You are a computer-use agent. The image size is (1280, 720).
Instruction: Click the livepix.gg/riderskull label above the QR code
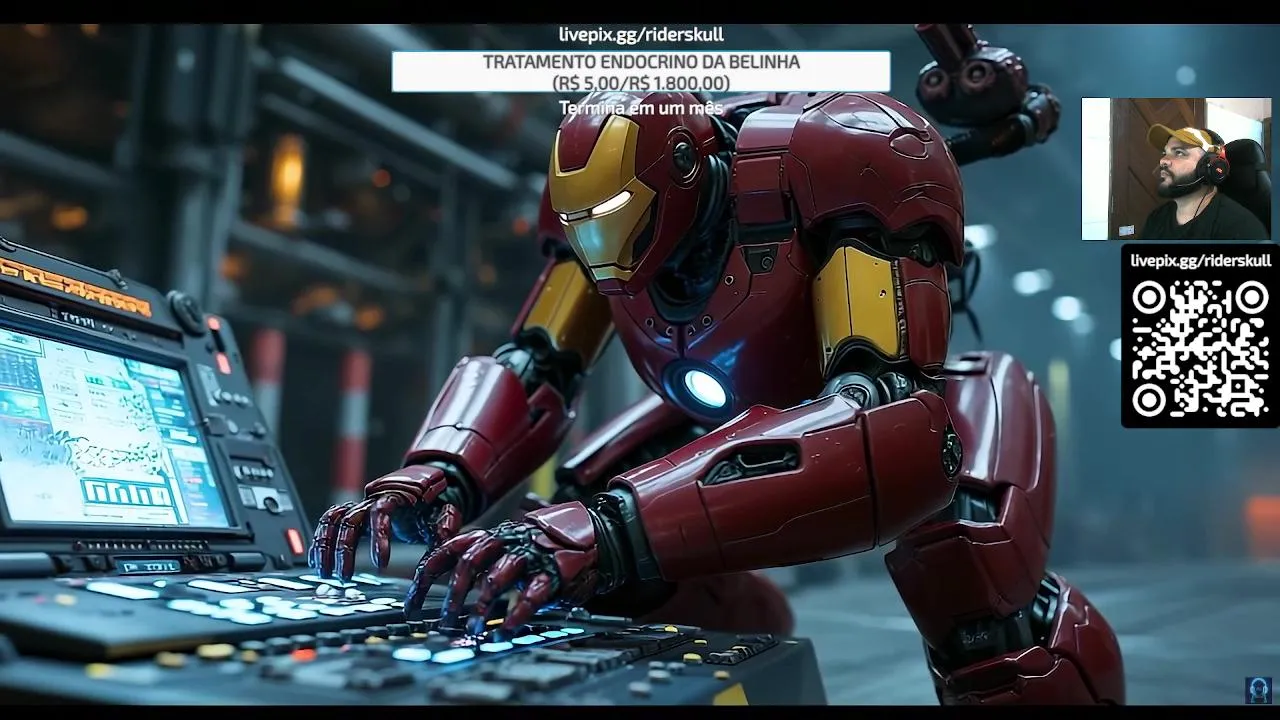[x=1201, y=260]
